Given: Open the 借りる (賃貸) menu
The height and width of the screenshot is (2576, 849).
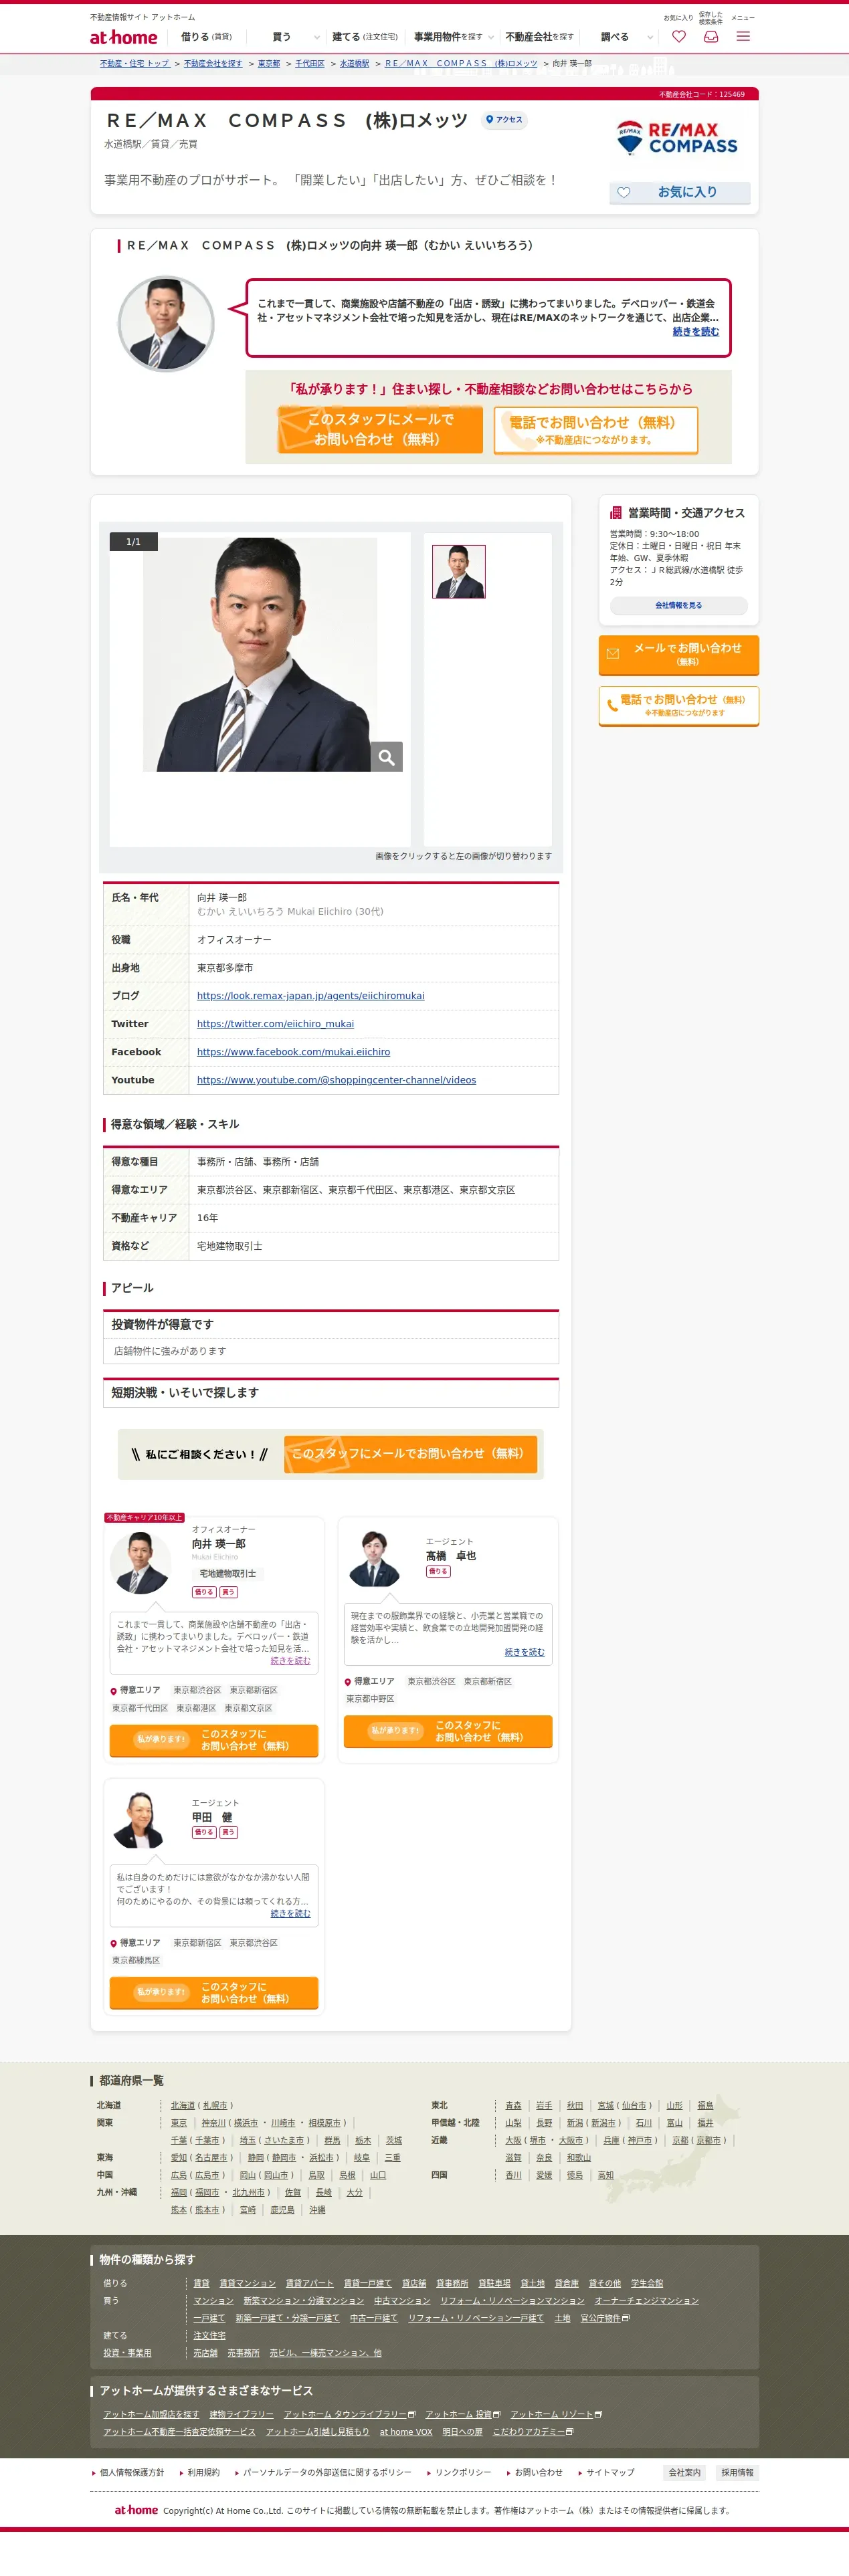Looking at the screenshot, I should 206,37.
